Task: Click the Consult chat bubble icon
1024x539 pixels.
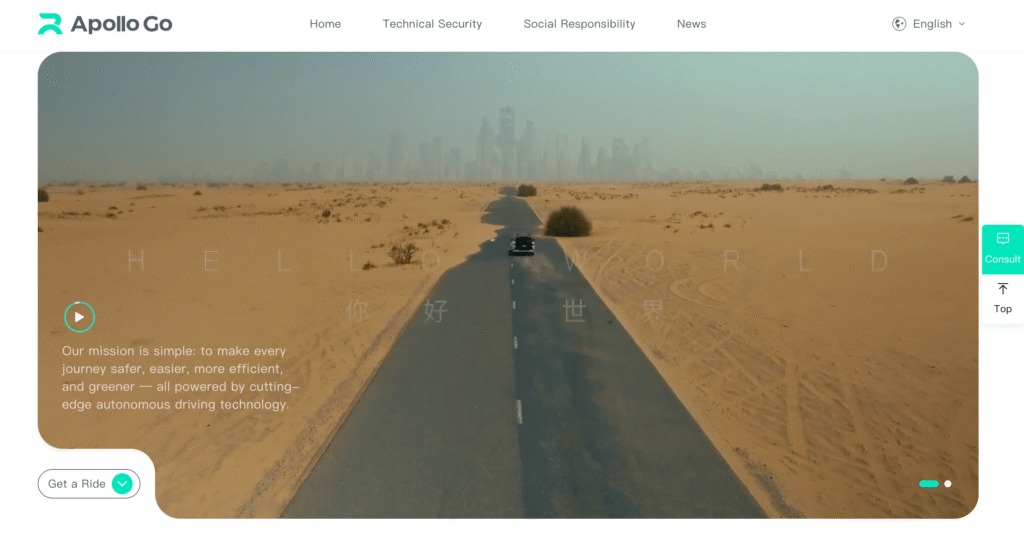Action: click(1002, 238)
